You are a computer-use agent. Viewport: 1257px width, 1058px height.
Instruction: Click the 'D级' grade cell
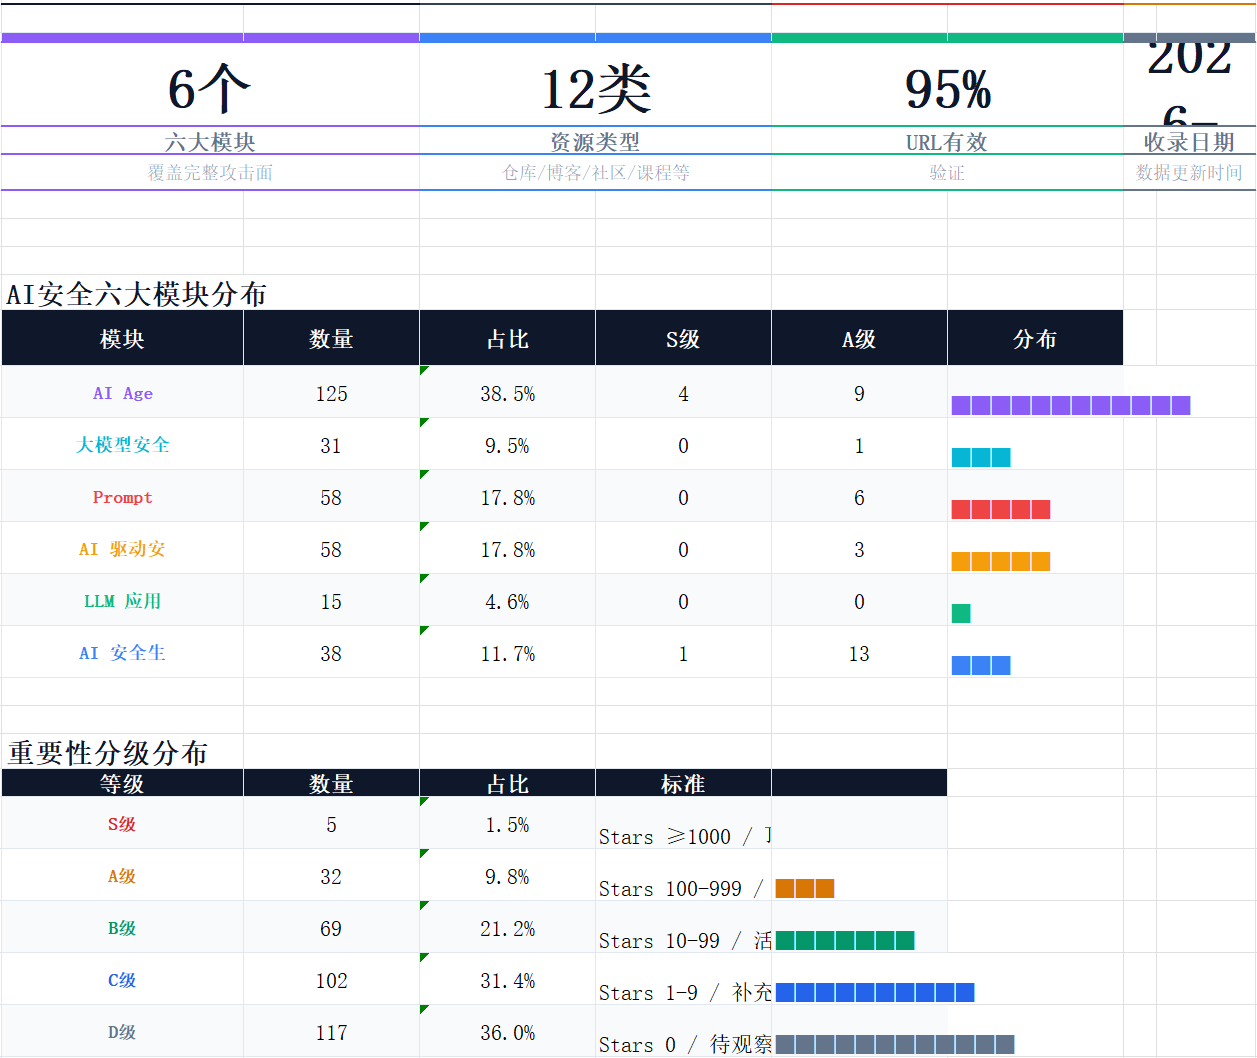click(x=122, y=1031)
